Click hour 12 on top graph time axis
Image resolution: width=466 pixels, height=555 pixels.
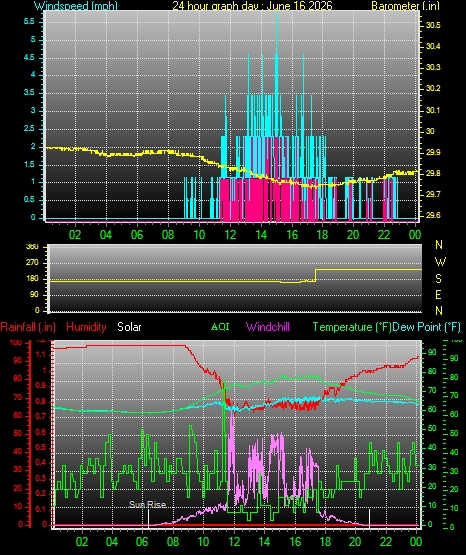[x=230, y=235]
